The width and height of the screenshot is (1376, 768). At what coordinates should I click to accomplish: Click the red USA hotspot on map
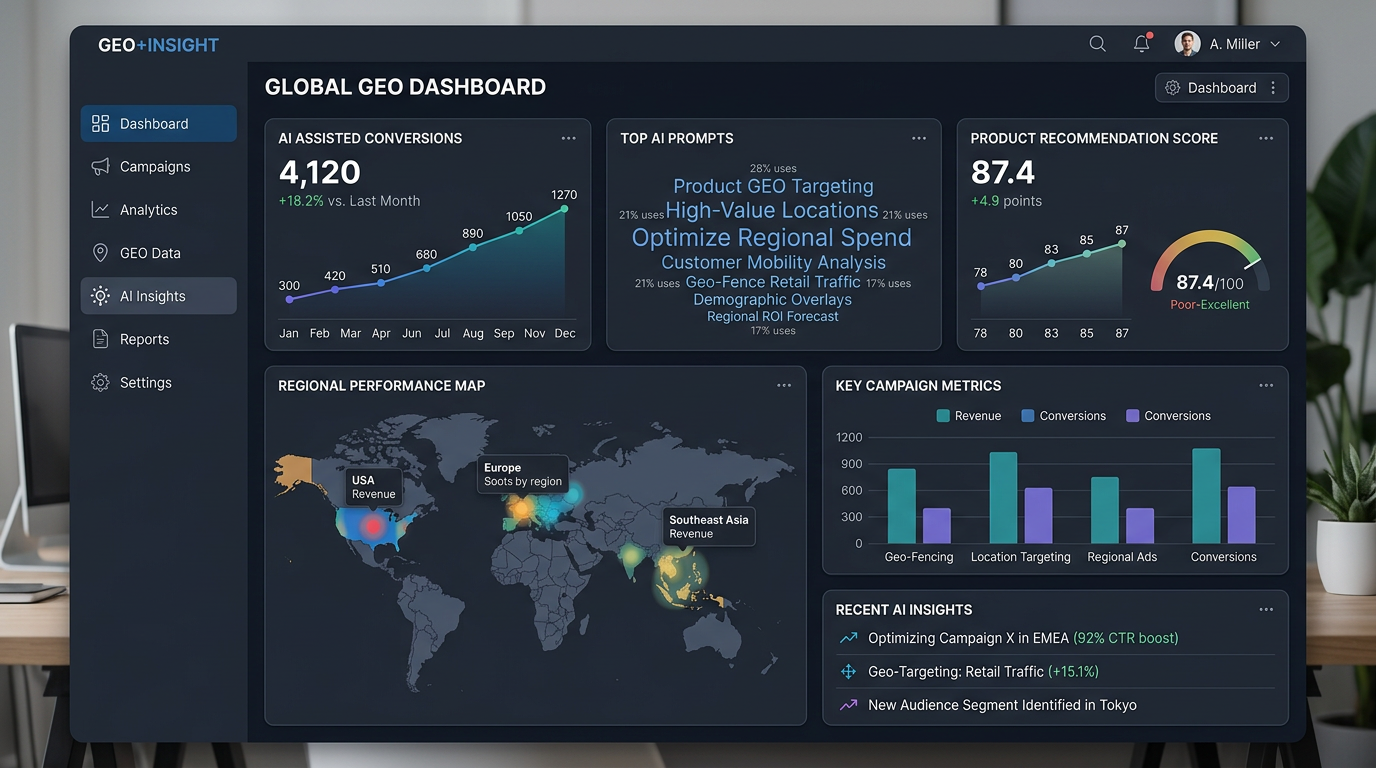373,525
